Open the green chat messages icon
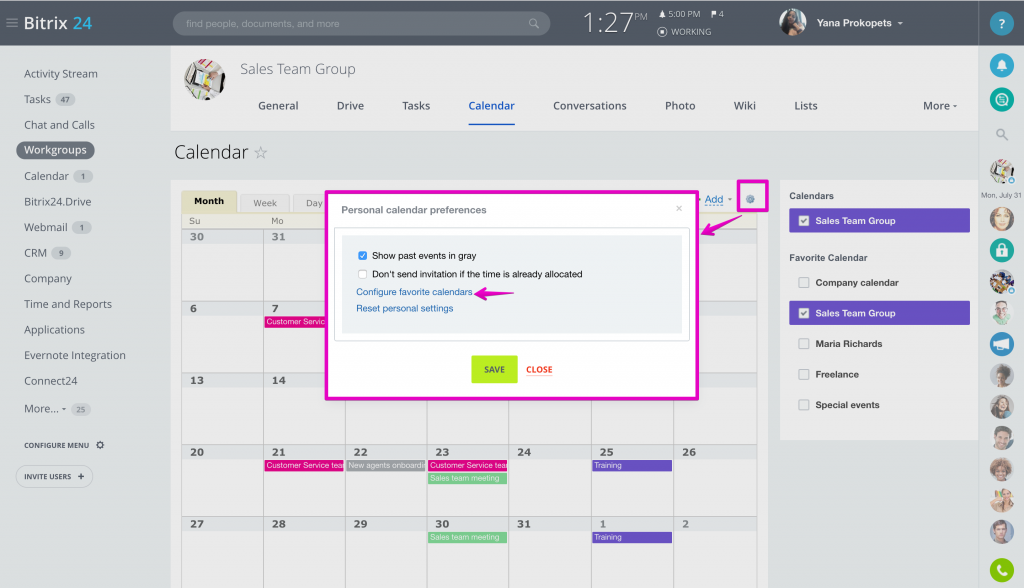The width and height of the screenshot is (1024, 588). [x=1001, y=99]
